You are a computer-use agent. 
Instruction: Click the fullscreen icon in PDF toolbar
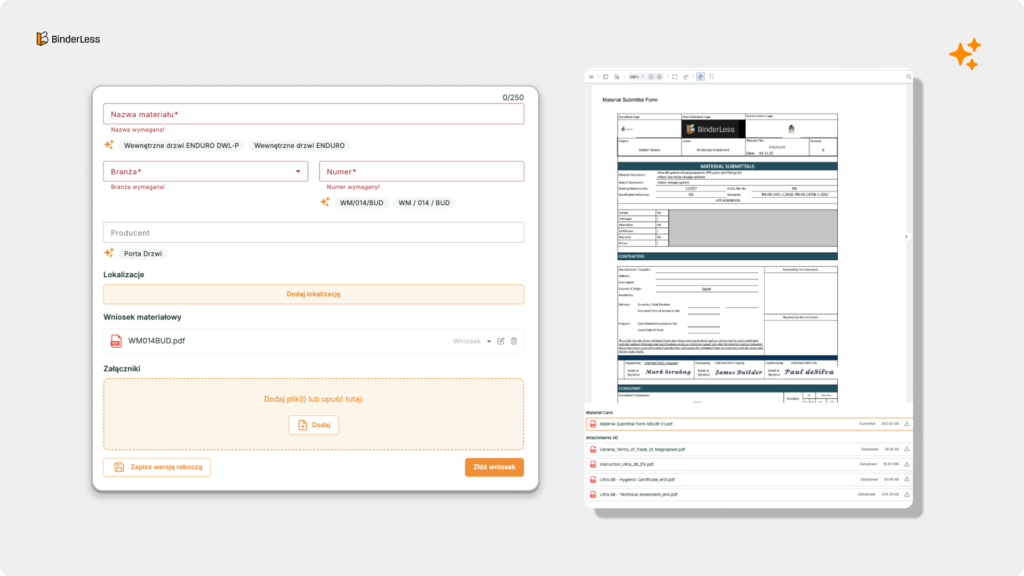click(x=675, y=76)
